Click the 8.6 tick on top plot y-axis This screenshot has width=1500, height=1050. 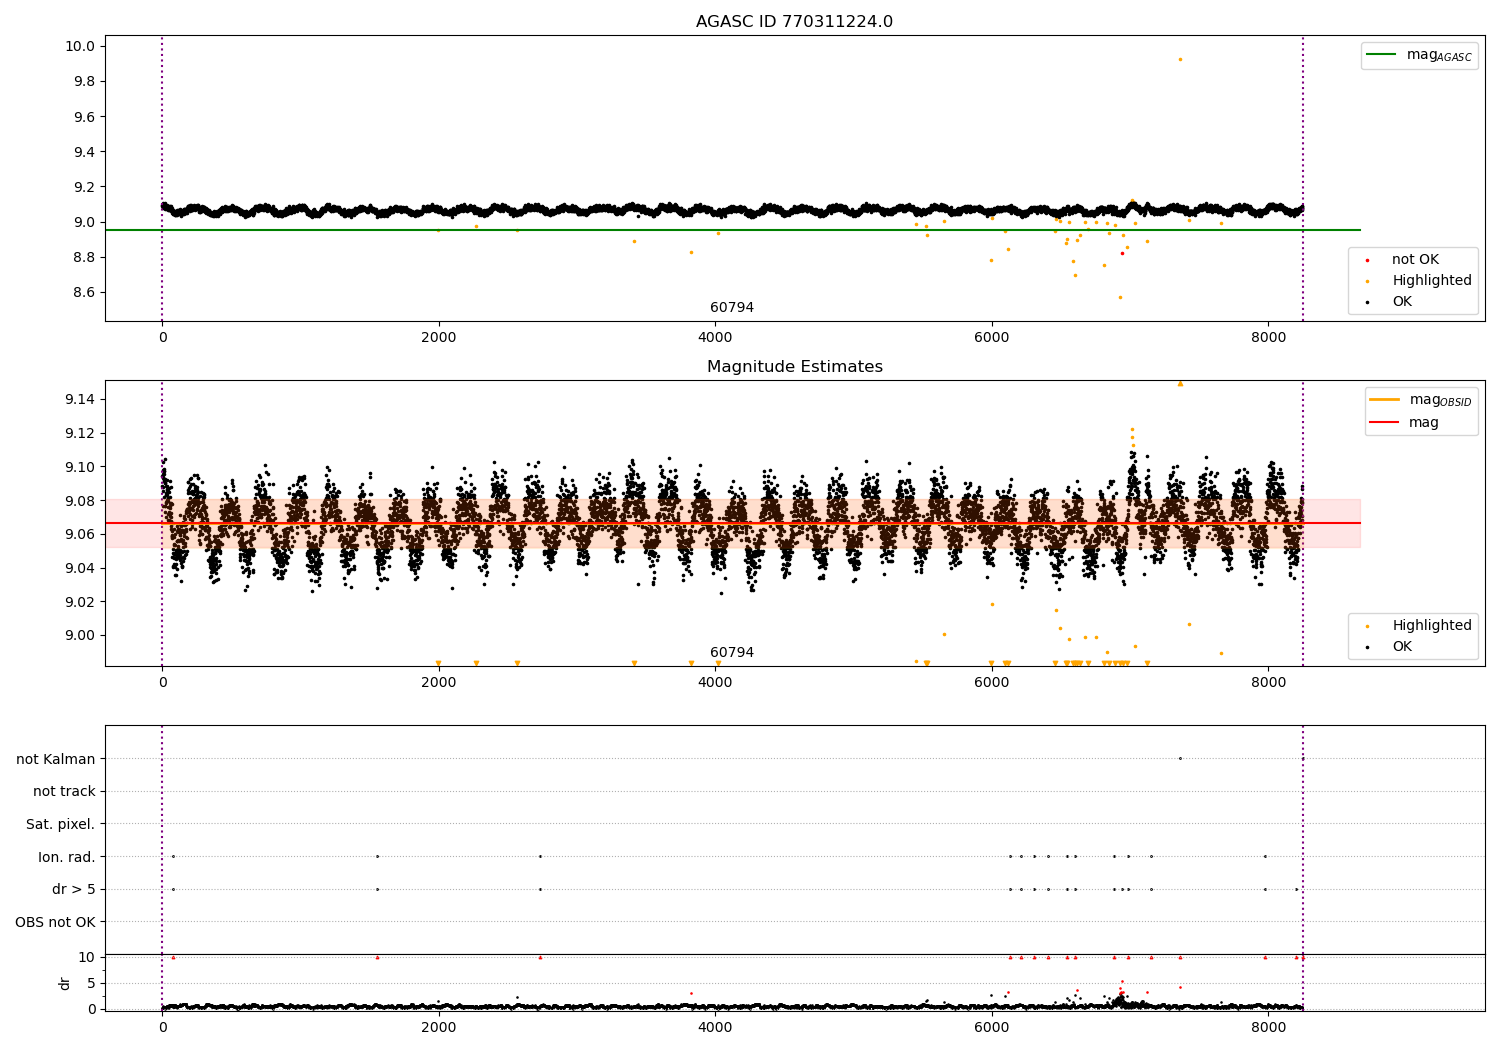(x=85, y=293)
